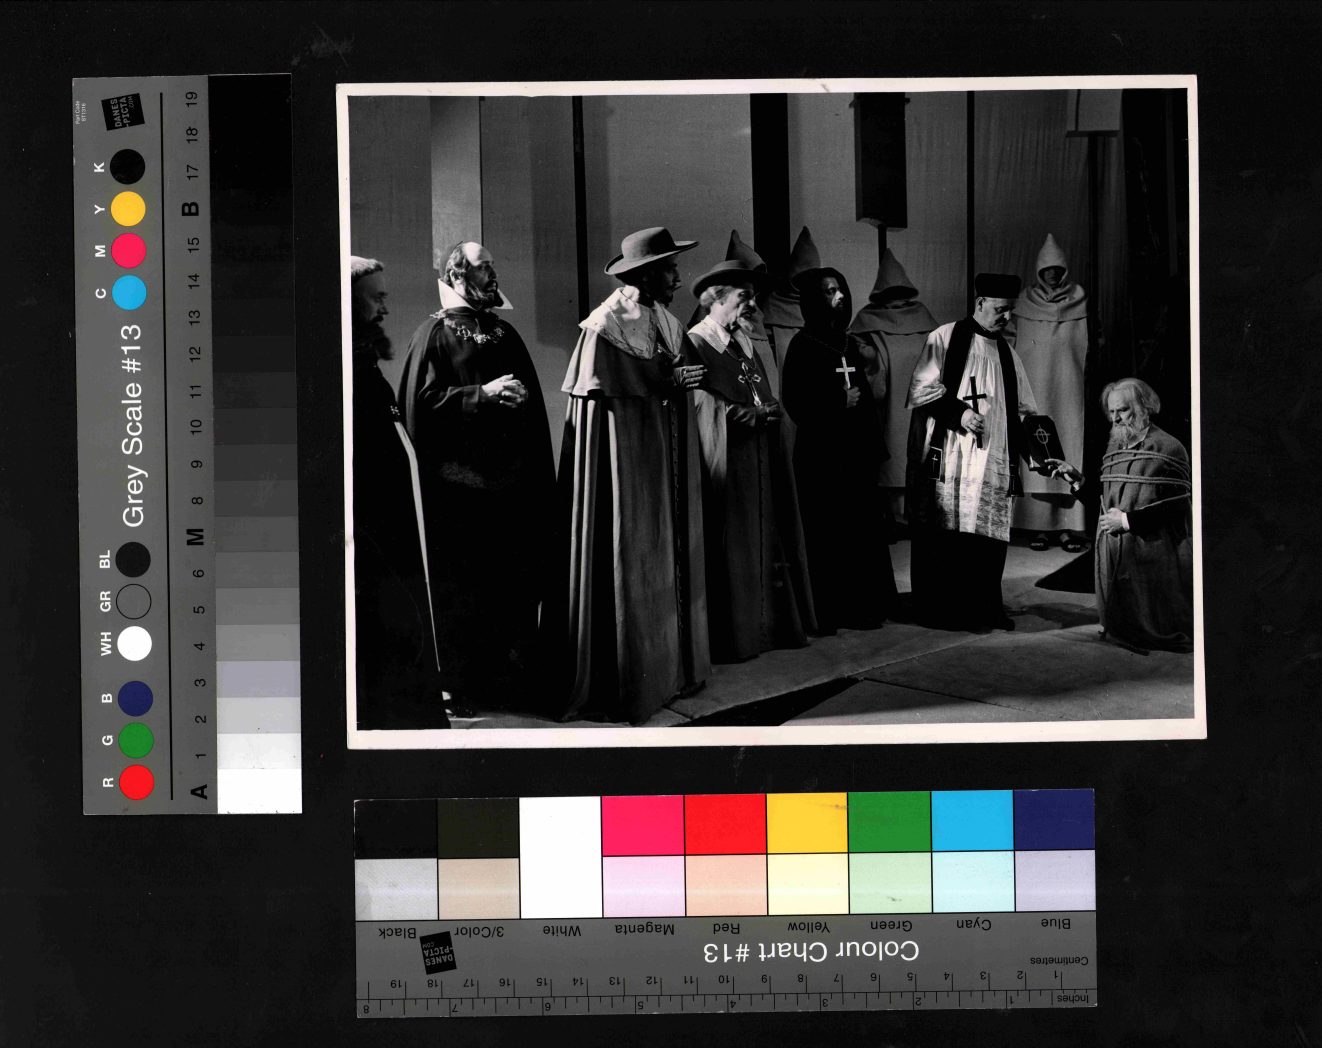Click the bold letter M on grey scale
The image size is (1322, 1048).
click(x=196, y=537)
